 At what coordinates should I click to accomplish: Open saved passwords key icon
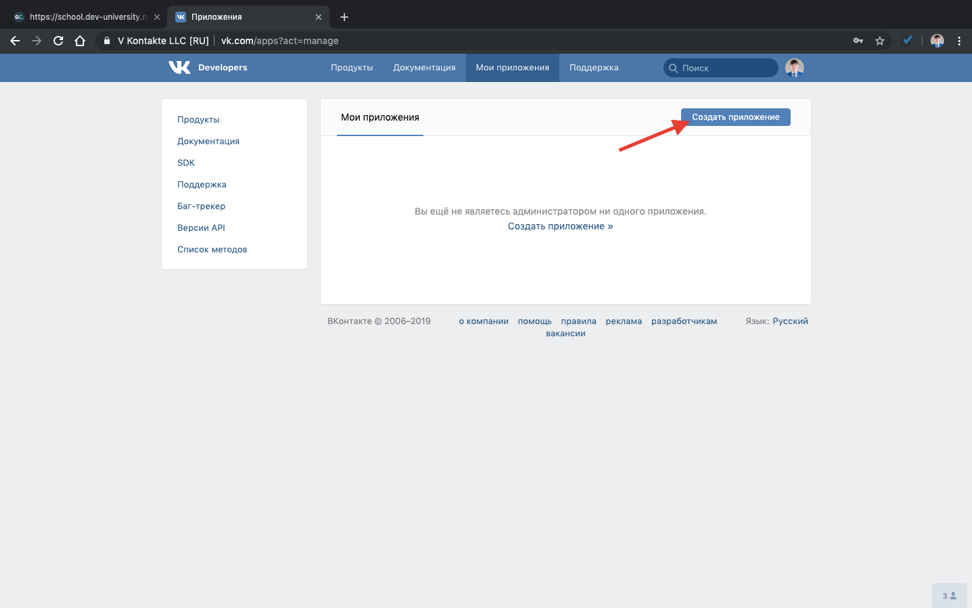pos(858,41)
